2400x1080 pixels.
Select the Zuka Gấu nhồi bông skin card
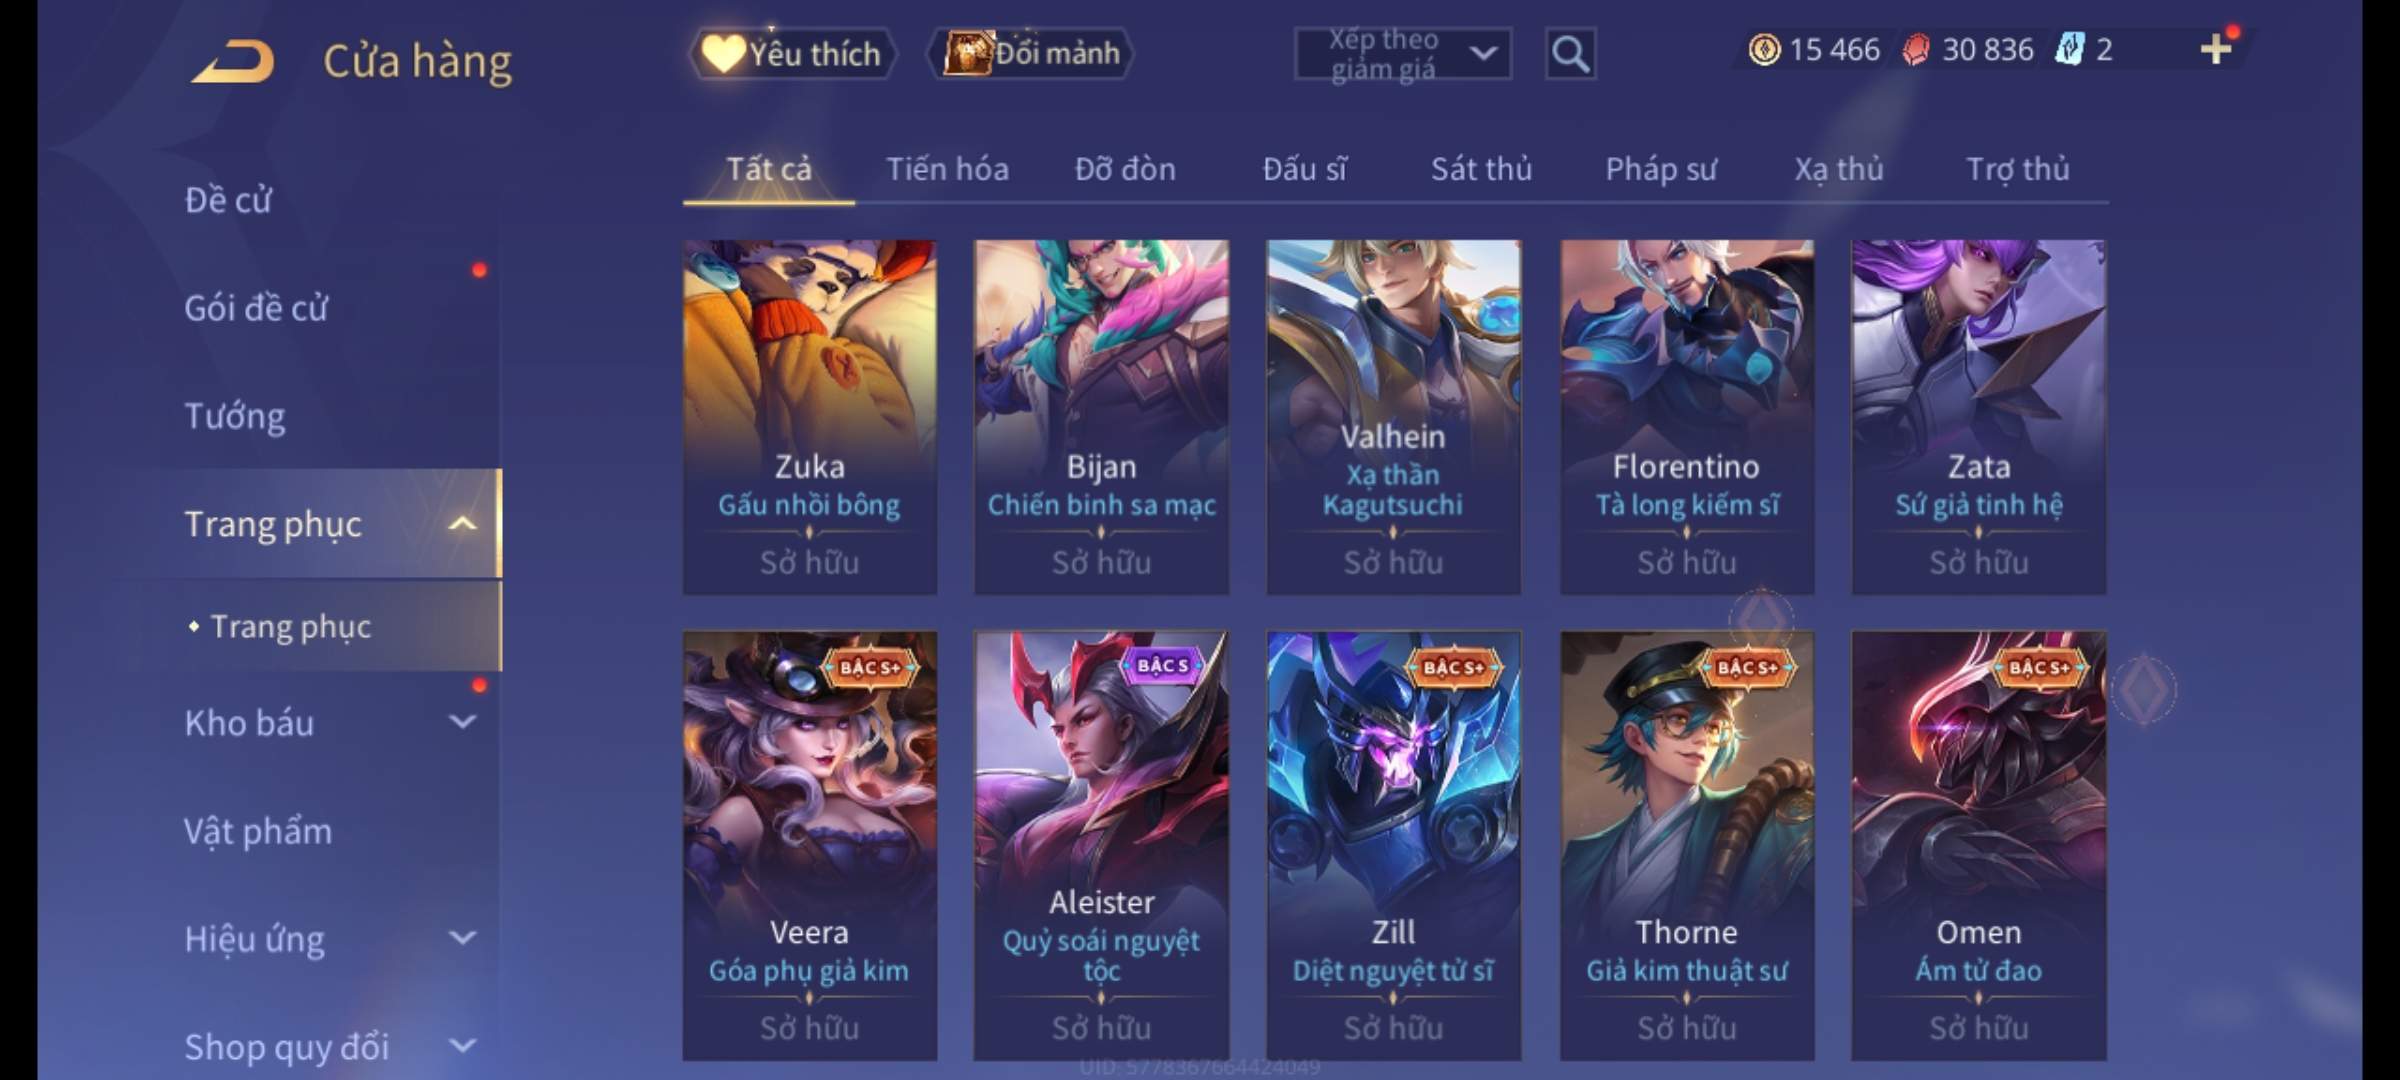(x=810, y=417)
